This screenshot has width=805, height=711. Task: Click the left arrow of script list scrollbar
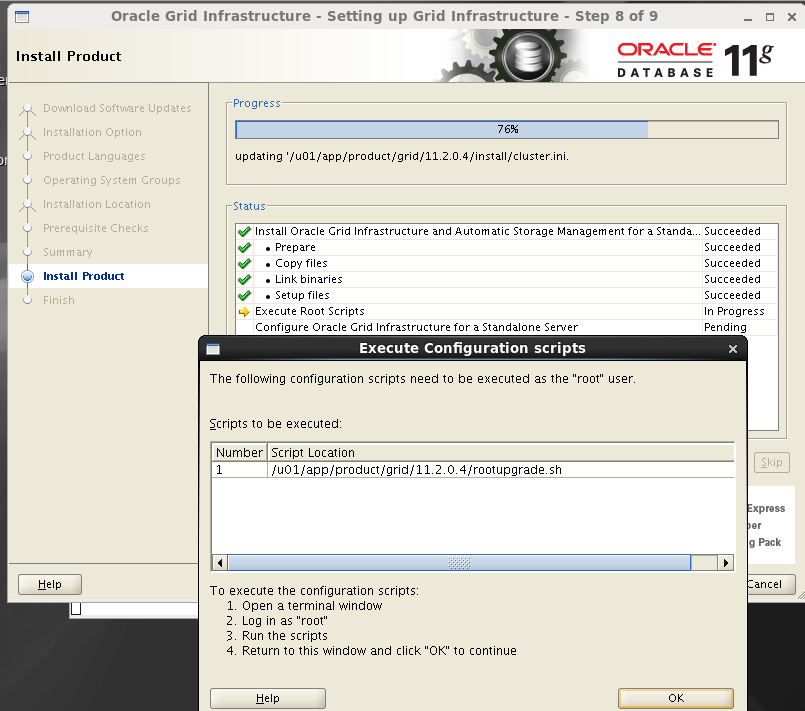(220, 563)
